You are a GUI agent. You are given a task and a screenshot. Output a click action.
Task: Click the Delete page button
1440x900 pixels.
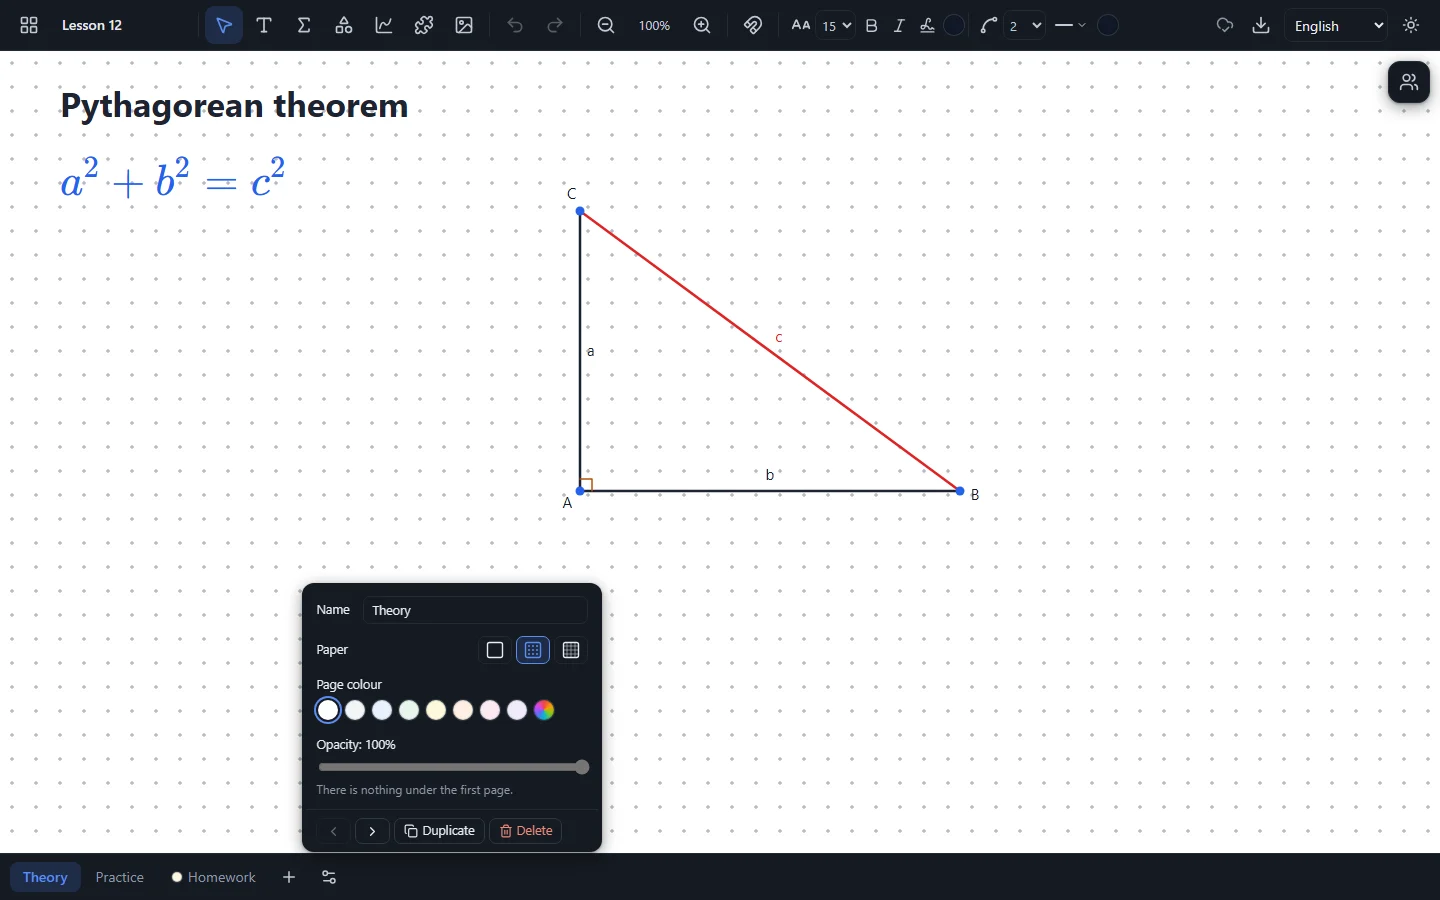tap(526, 832)
